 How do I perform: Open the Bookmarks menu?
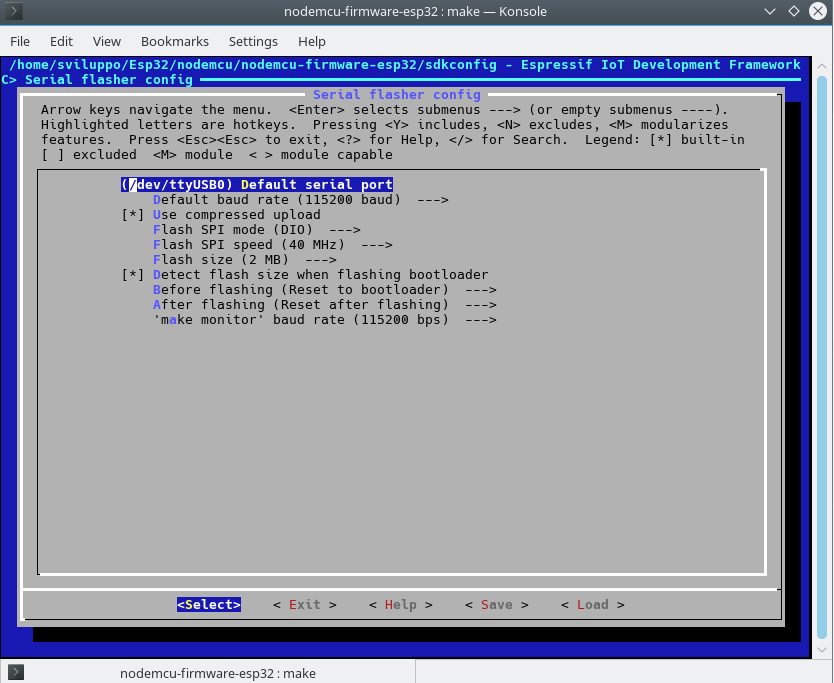[175, 41]
